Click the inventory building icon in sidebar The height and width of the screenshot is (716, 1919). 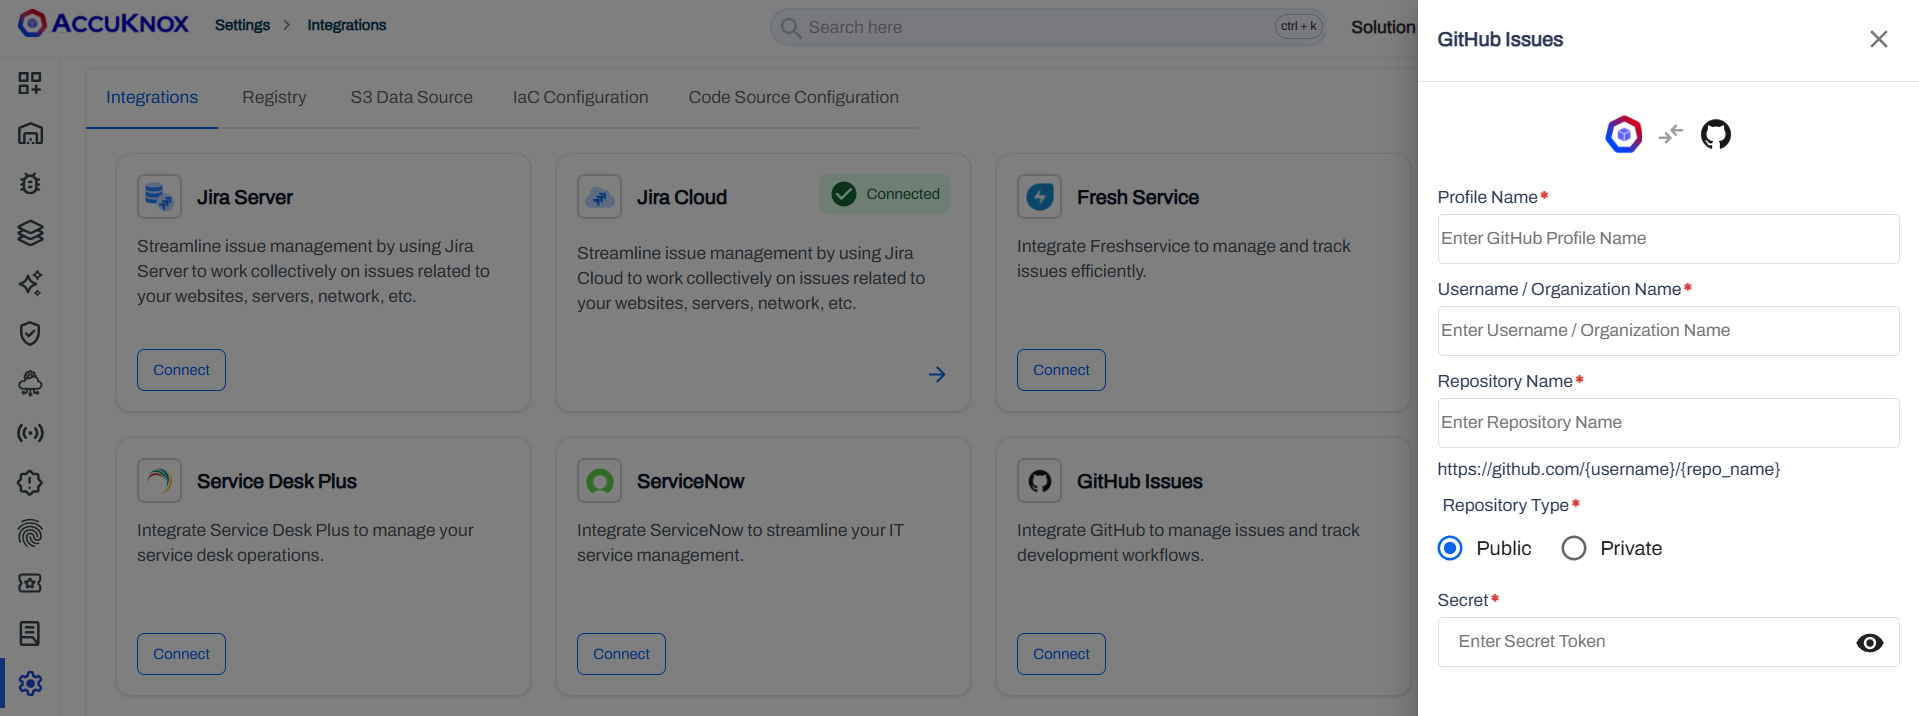click(30, 133)
